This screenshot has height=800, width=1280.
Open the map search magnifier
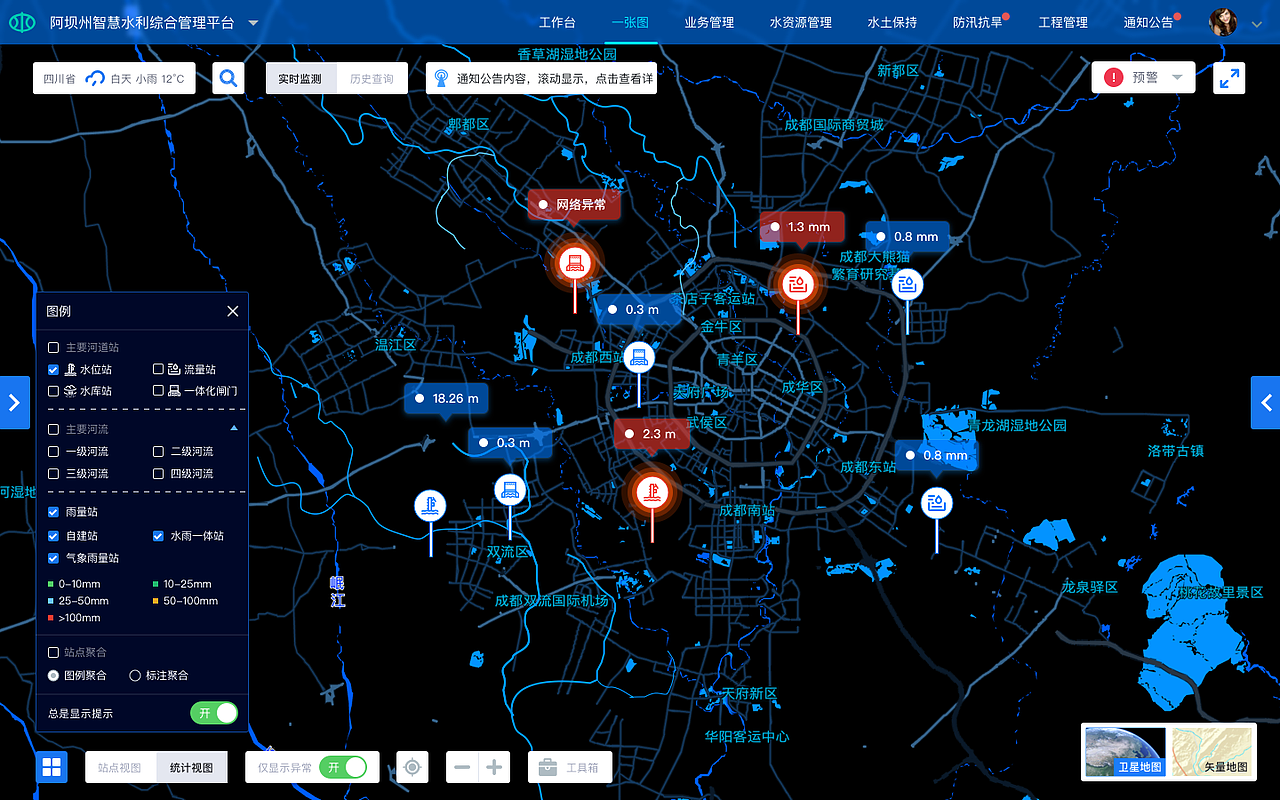point(229,78)
